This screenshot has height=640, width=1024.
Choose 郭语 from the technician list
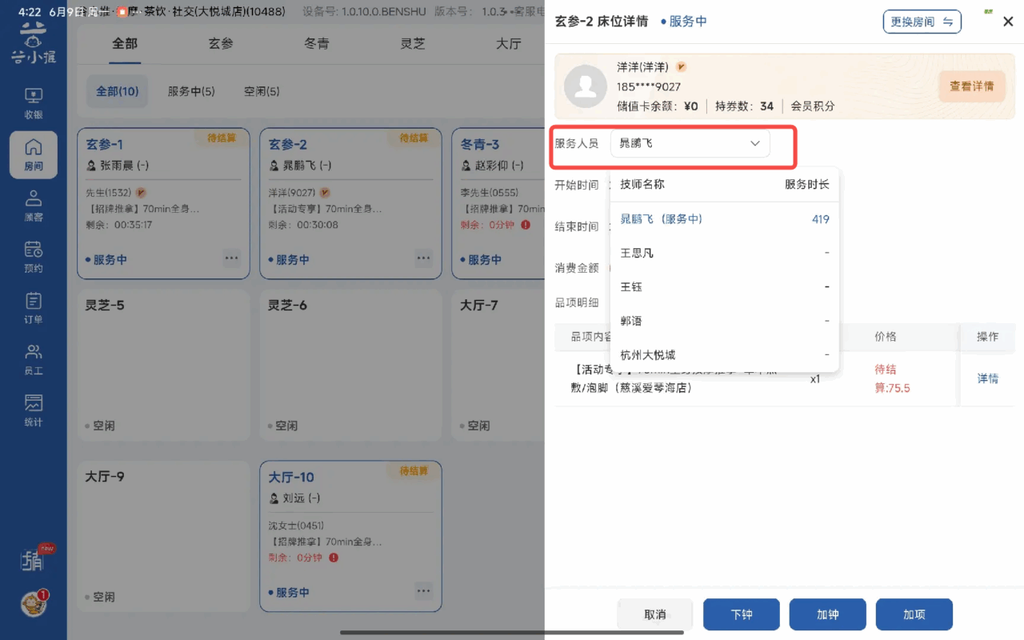(724, 321)
